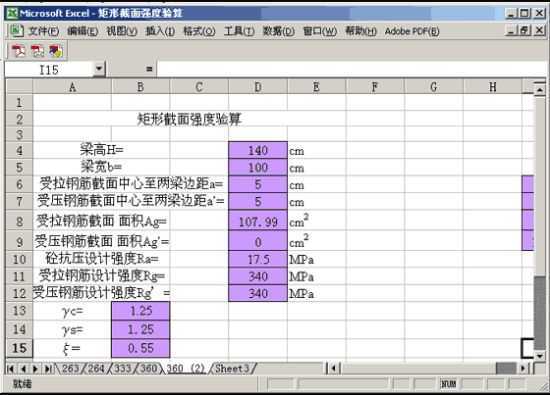The height and width of the screenshot is (395, 550).
Task: Open the 视图(V) menu
Action: point(122,32)
